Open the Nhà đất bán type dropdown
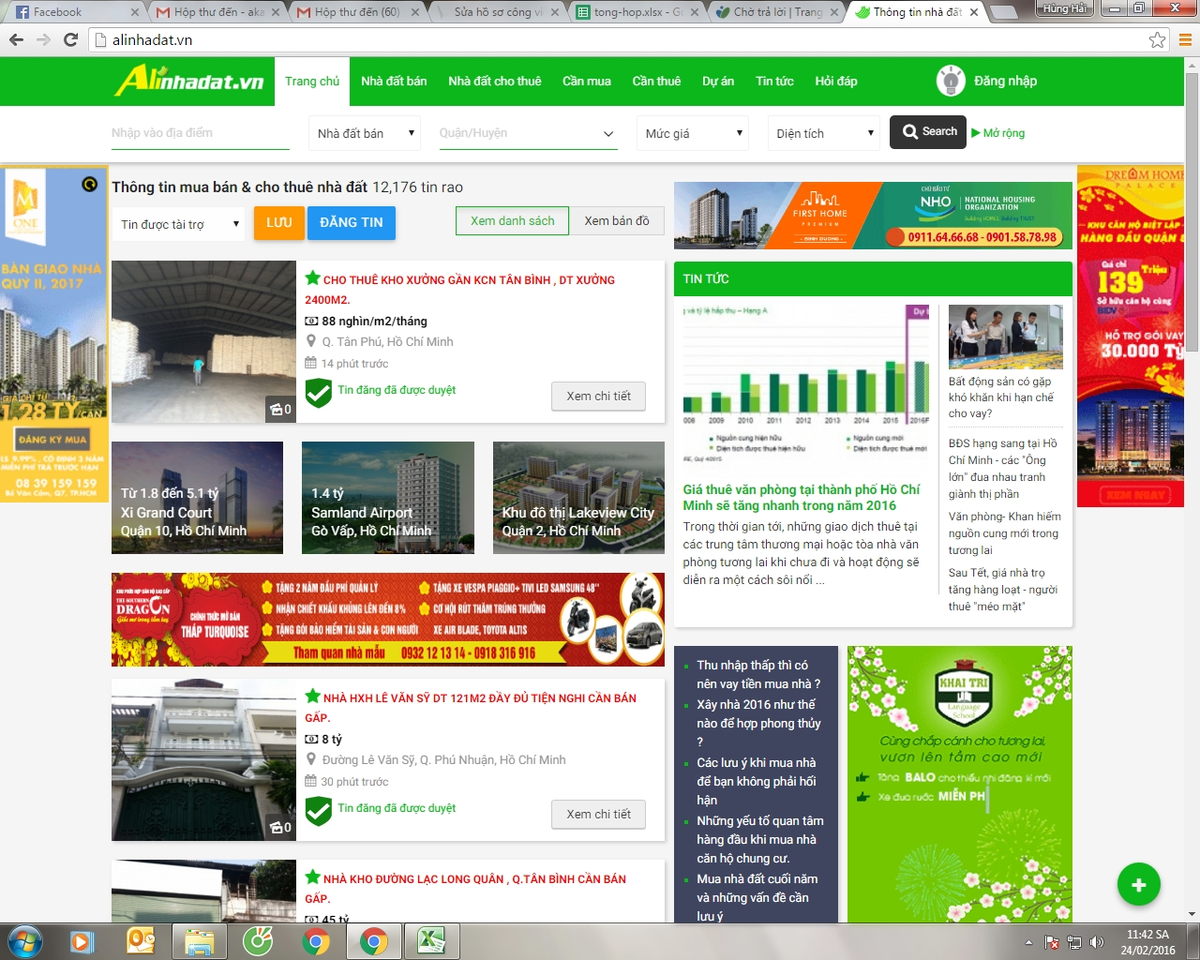Viewport: 1200px width, 960px height. click(x=364, y=133)
